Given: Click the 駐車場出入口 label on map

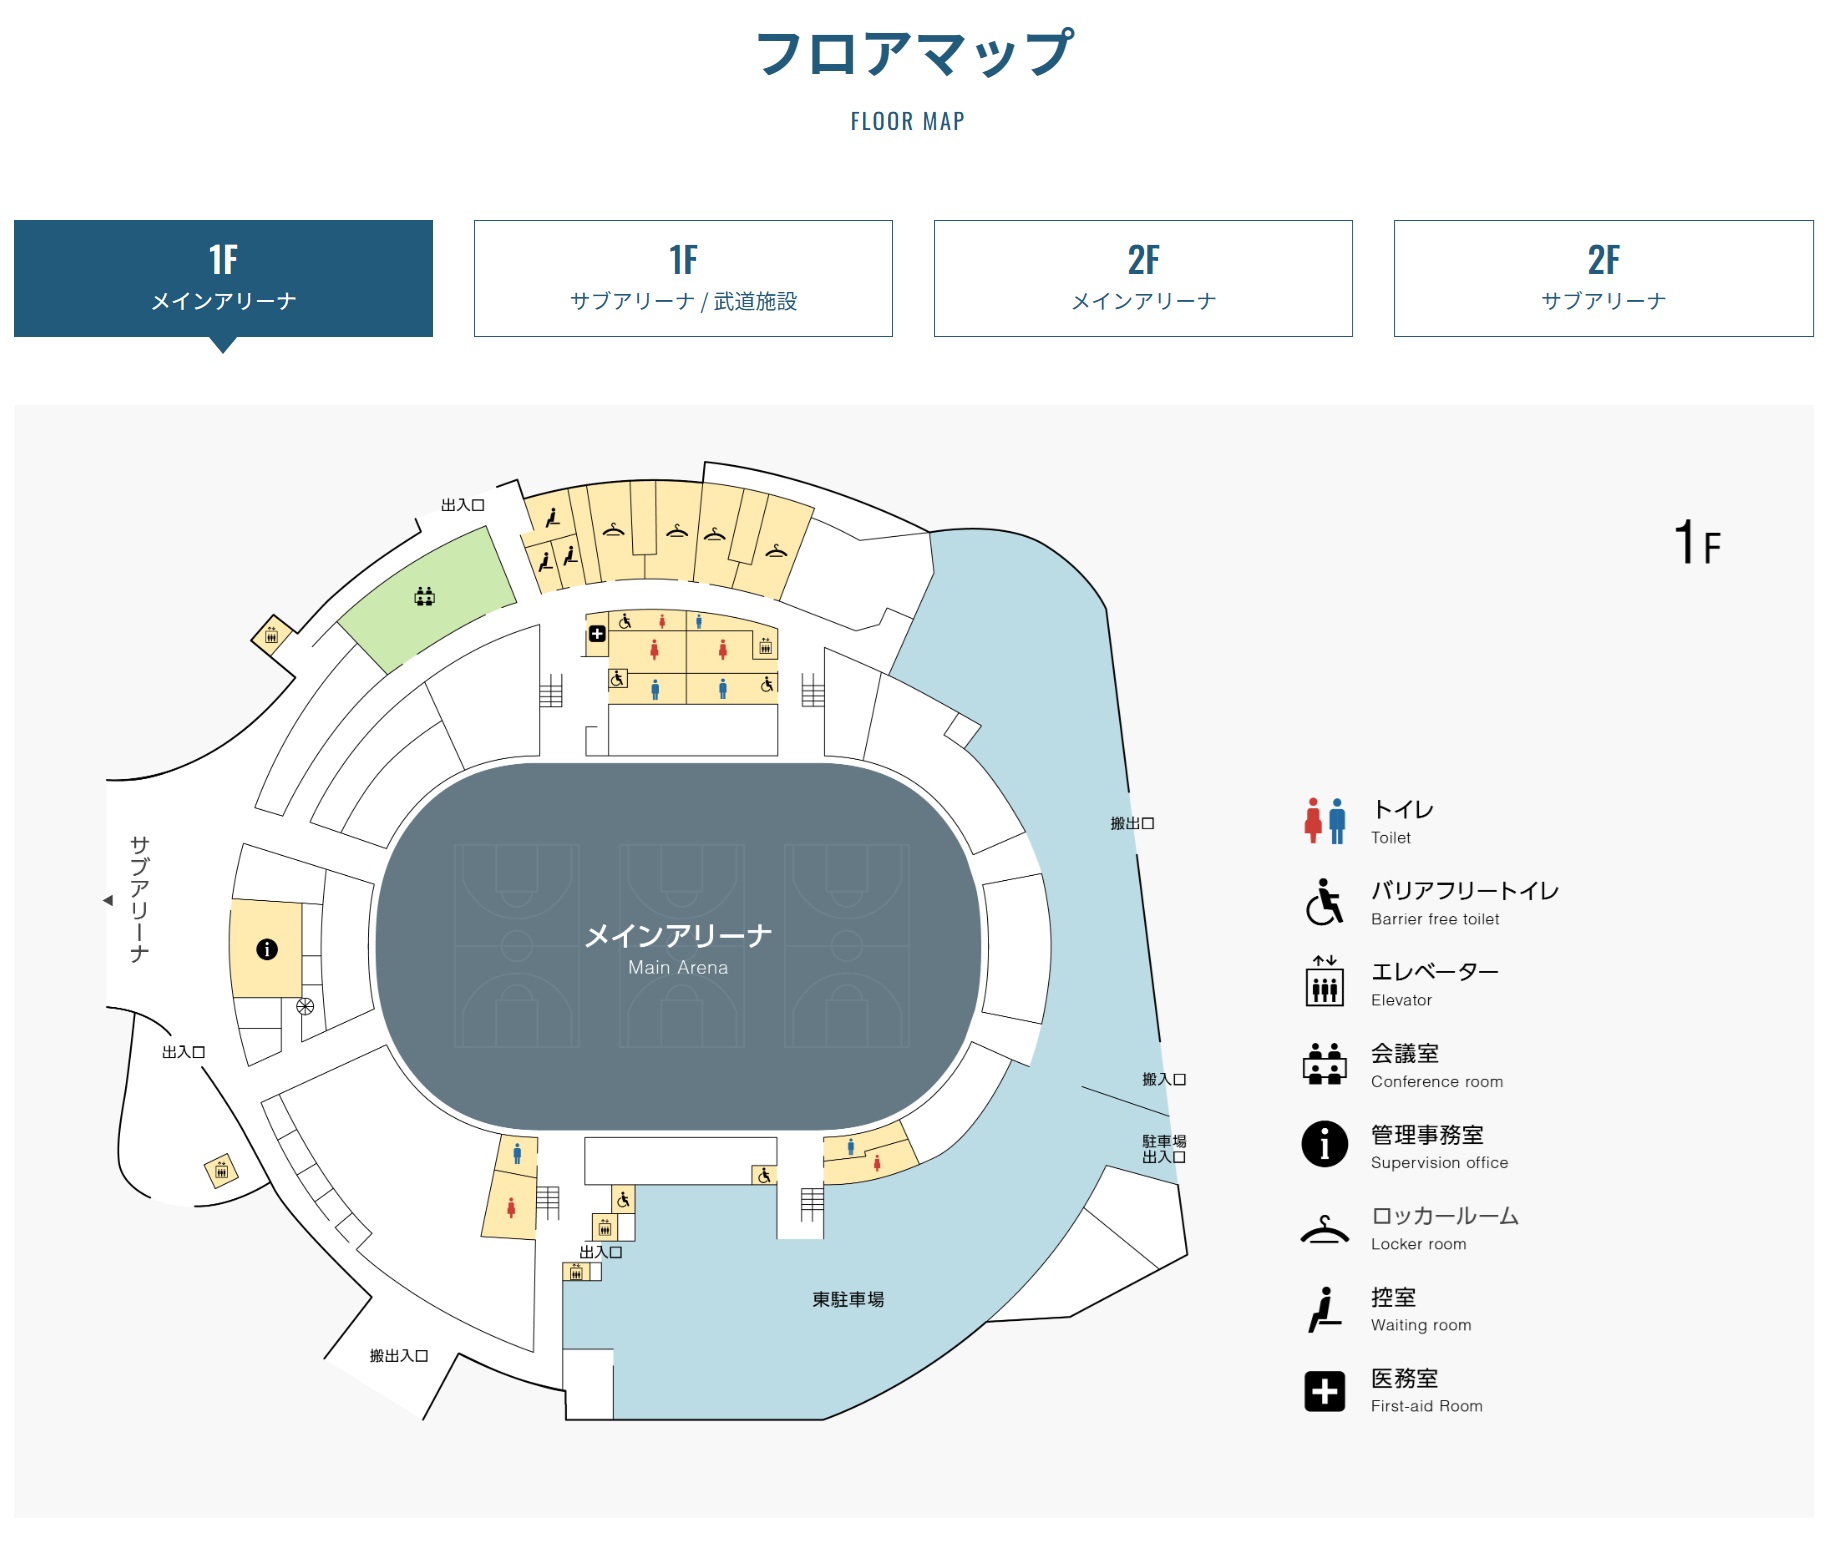Looking at the screenshot, I should point(1164,1149).
